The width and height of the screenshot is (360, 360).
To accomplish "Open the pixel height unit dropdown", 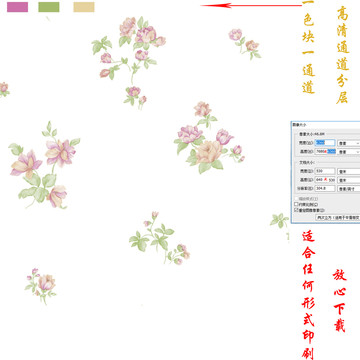I will (x=349, y=152).
